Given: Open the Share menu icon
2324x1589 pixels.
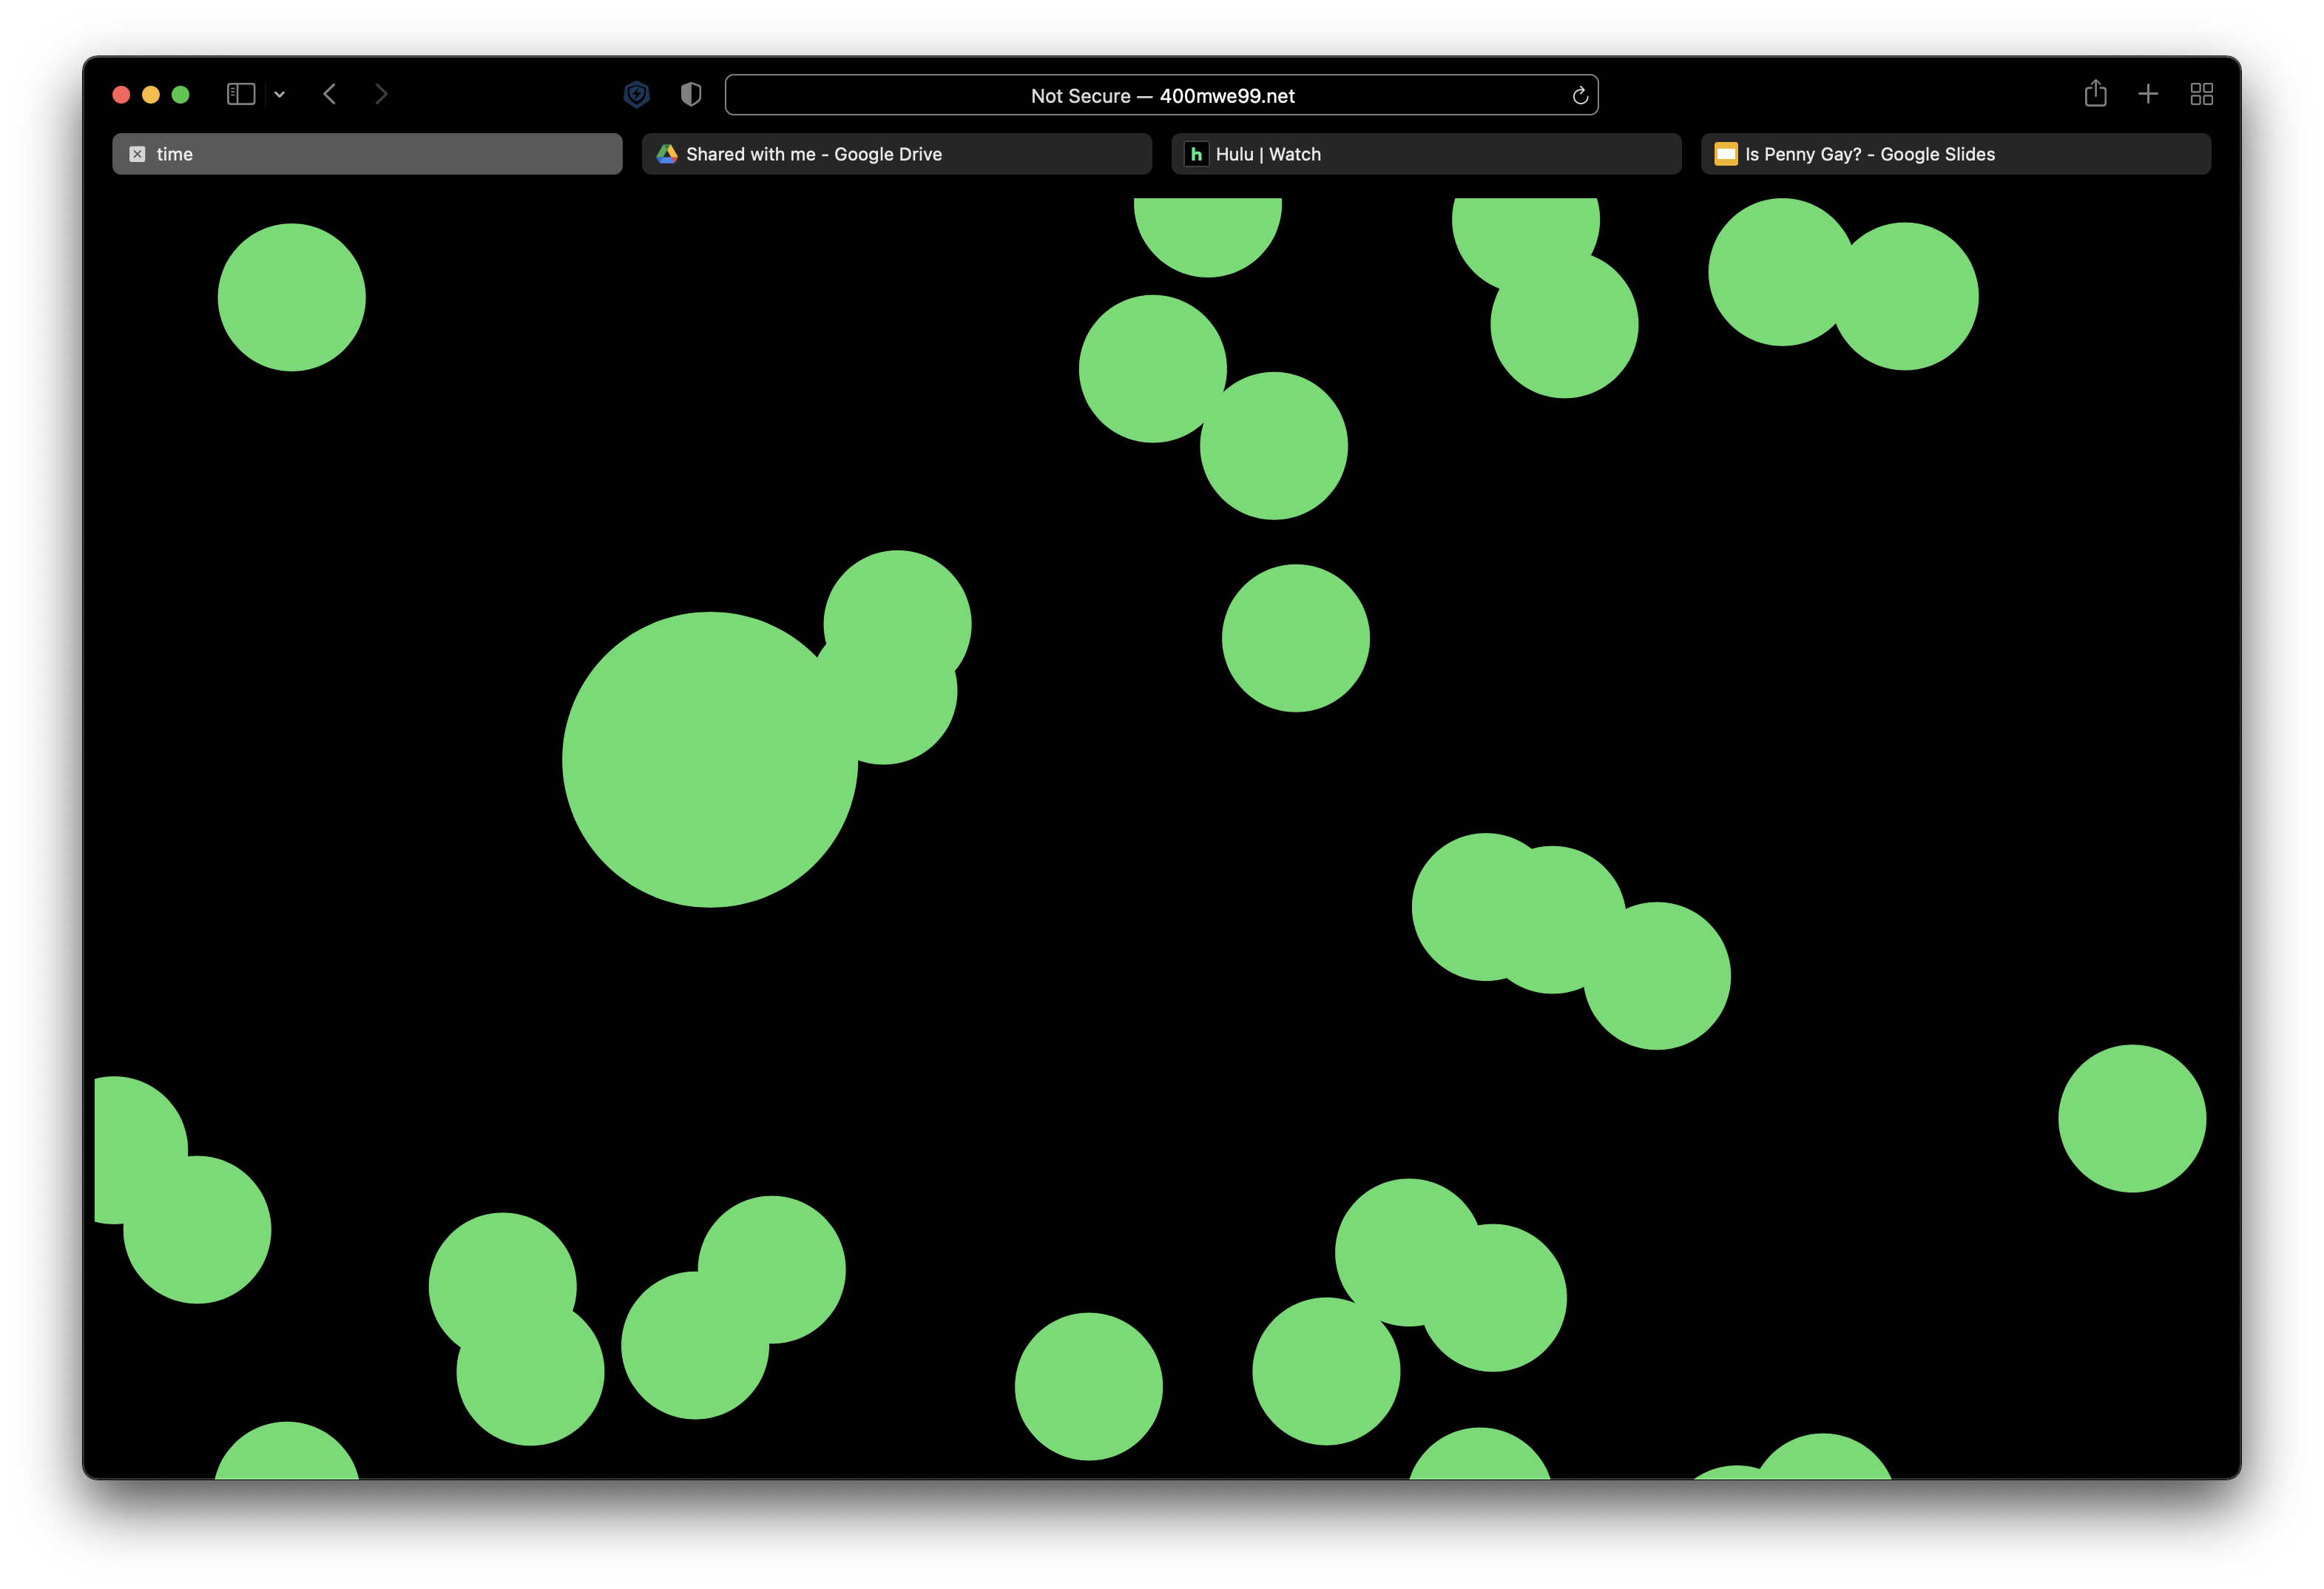Looking at the screenshot, I should click(2095, 93).
